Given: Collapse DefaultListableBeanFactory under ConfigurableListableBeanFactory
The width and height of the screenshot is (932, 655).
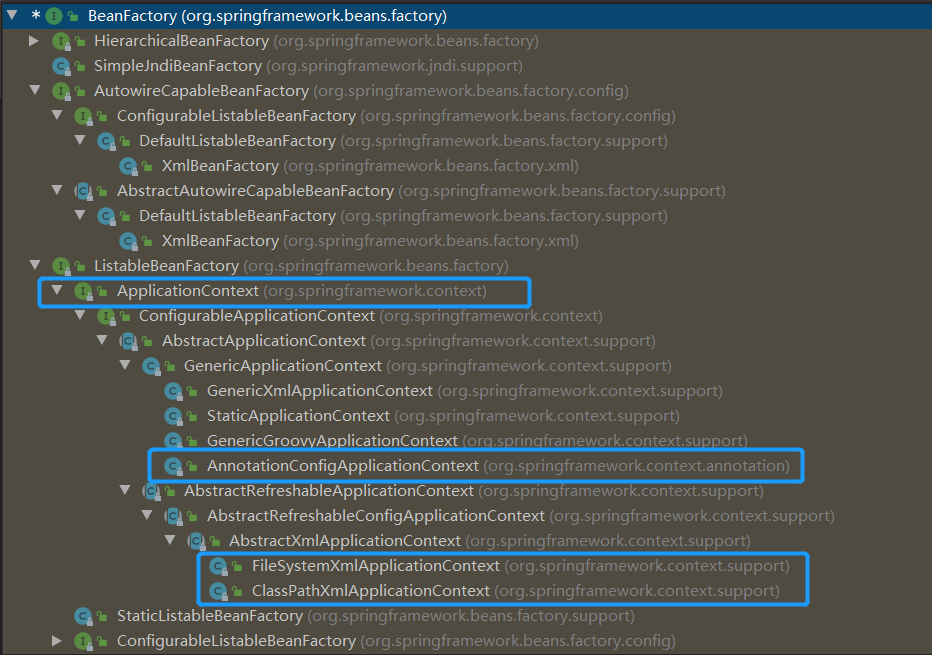Looking at the screenshot, I should pos(80,140).
